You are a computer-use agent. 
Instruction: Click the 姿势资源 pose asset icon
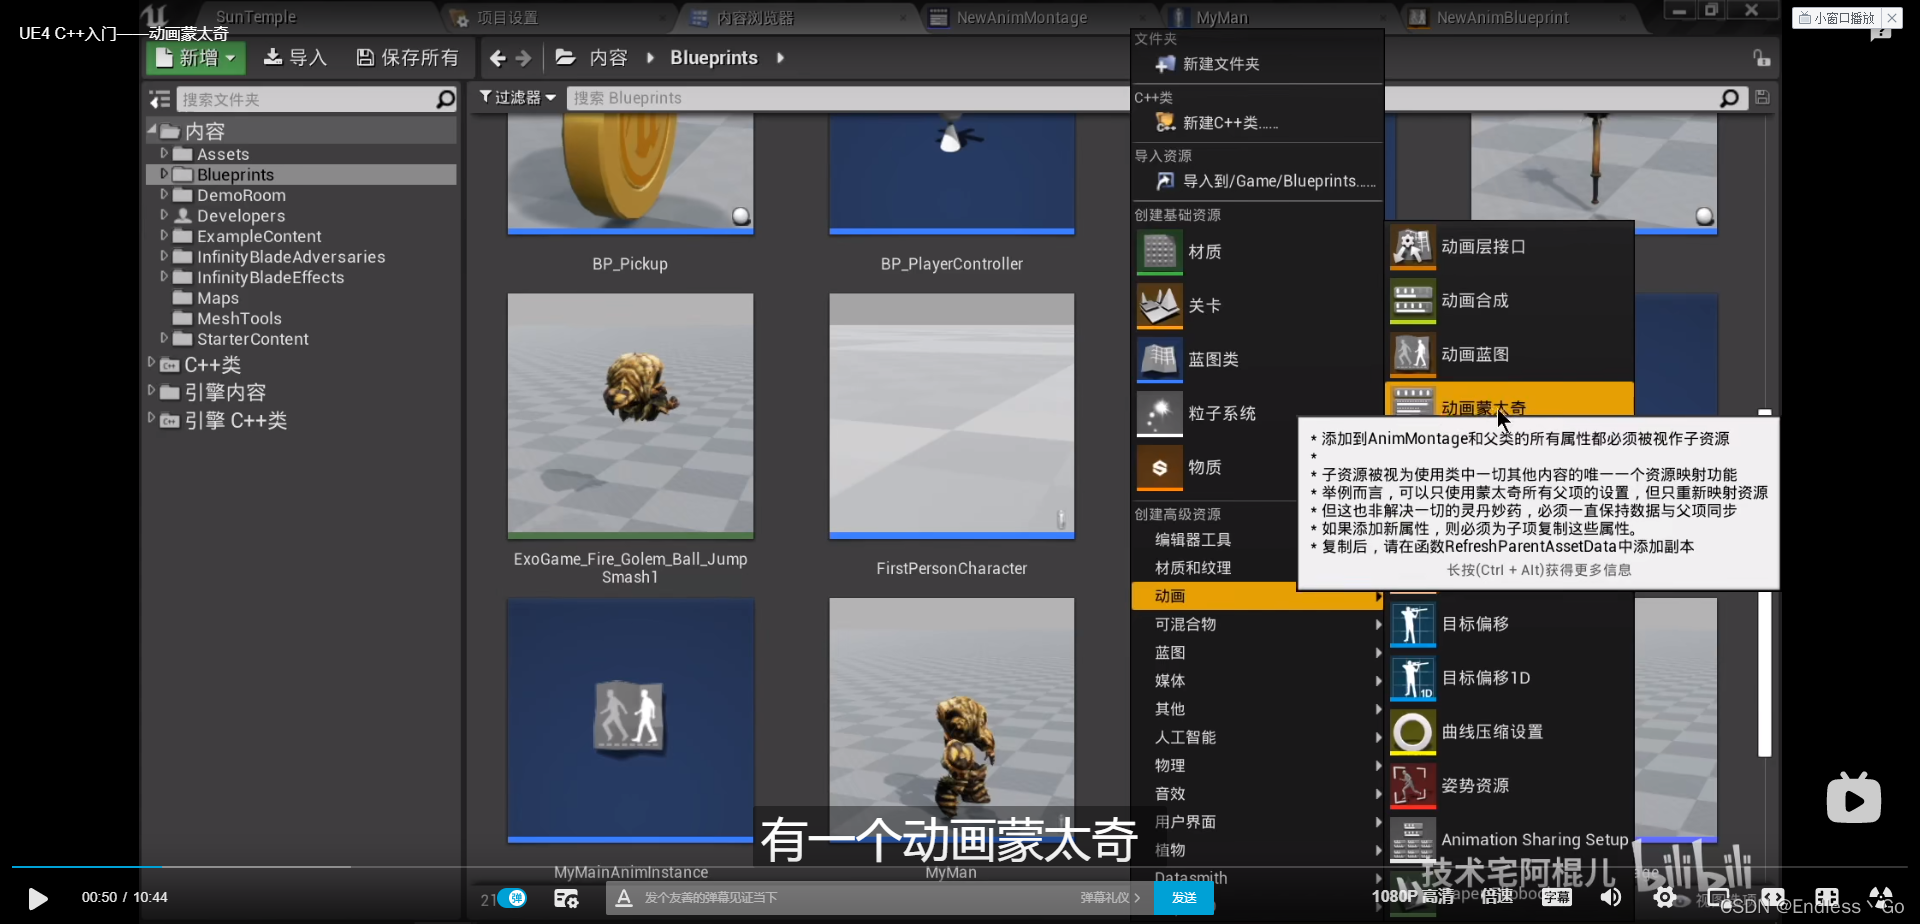click(x=1413, y=786)
